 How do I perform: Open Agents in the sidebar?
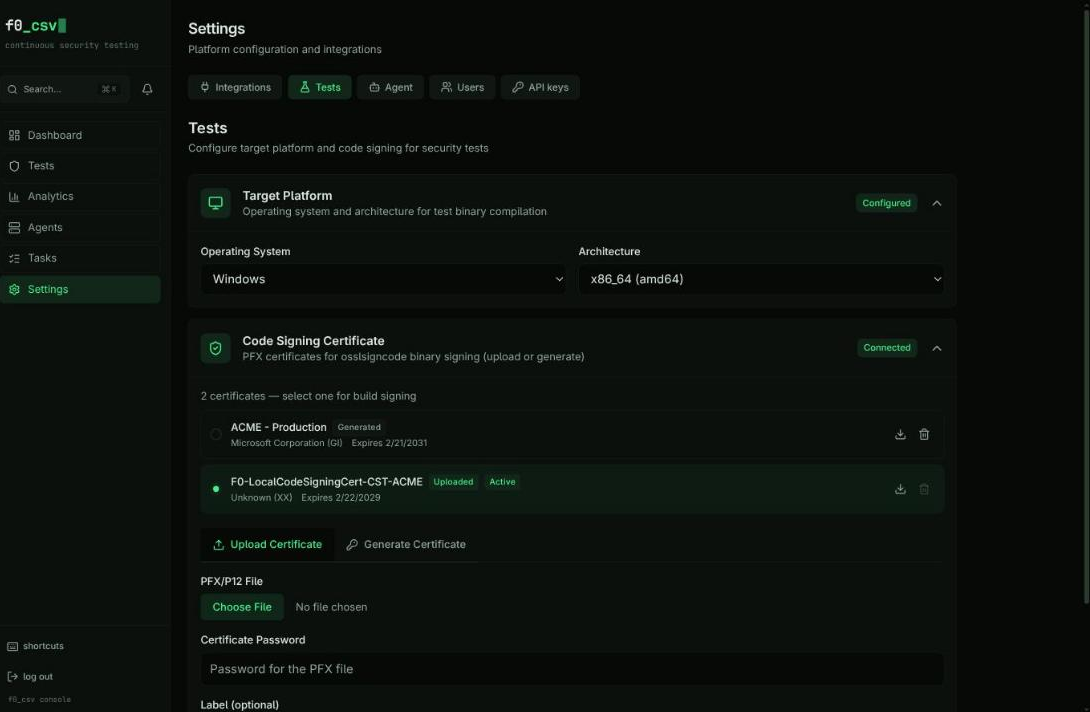(81, 227)
